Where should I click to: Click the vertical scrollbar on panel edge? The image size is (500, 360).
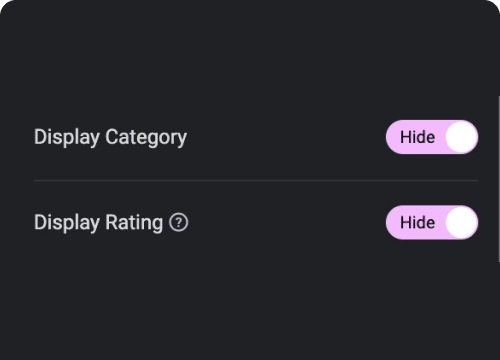point(499,179)
